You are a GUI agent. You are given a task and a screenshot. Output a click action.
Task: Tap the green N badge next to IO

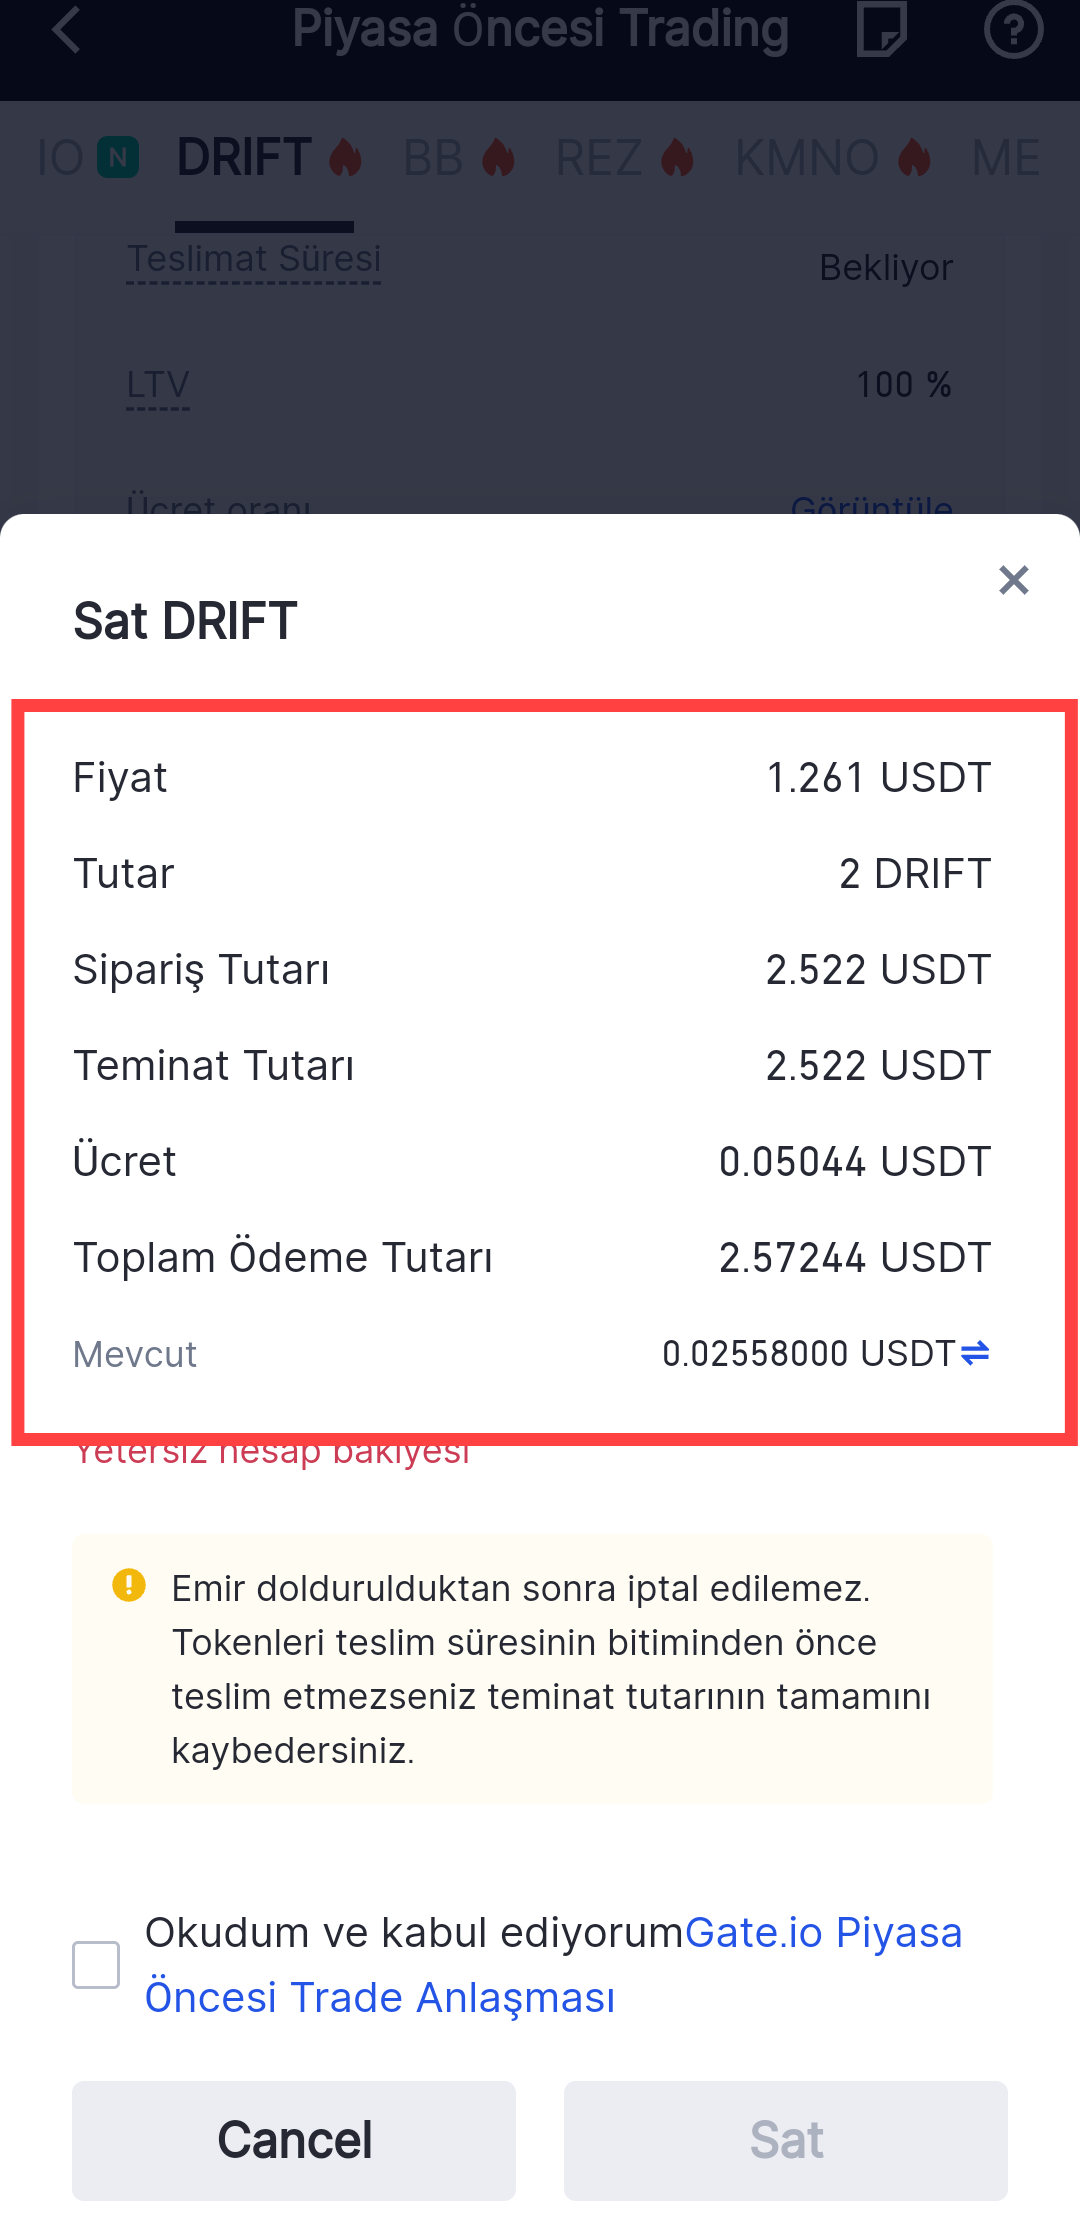coord(118,158)
